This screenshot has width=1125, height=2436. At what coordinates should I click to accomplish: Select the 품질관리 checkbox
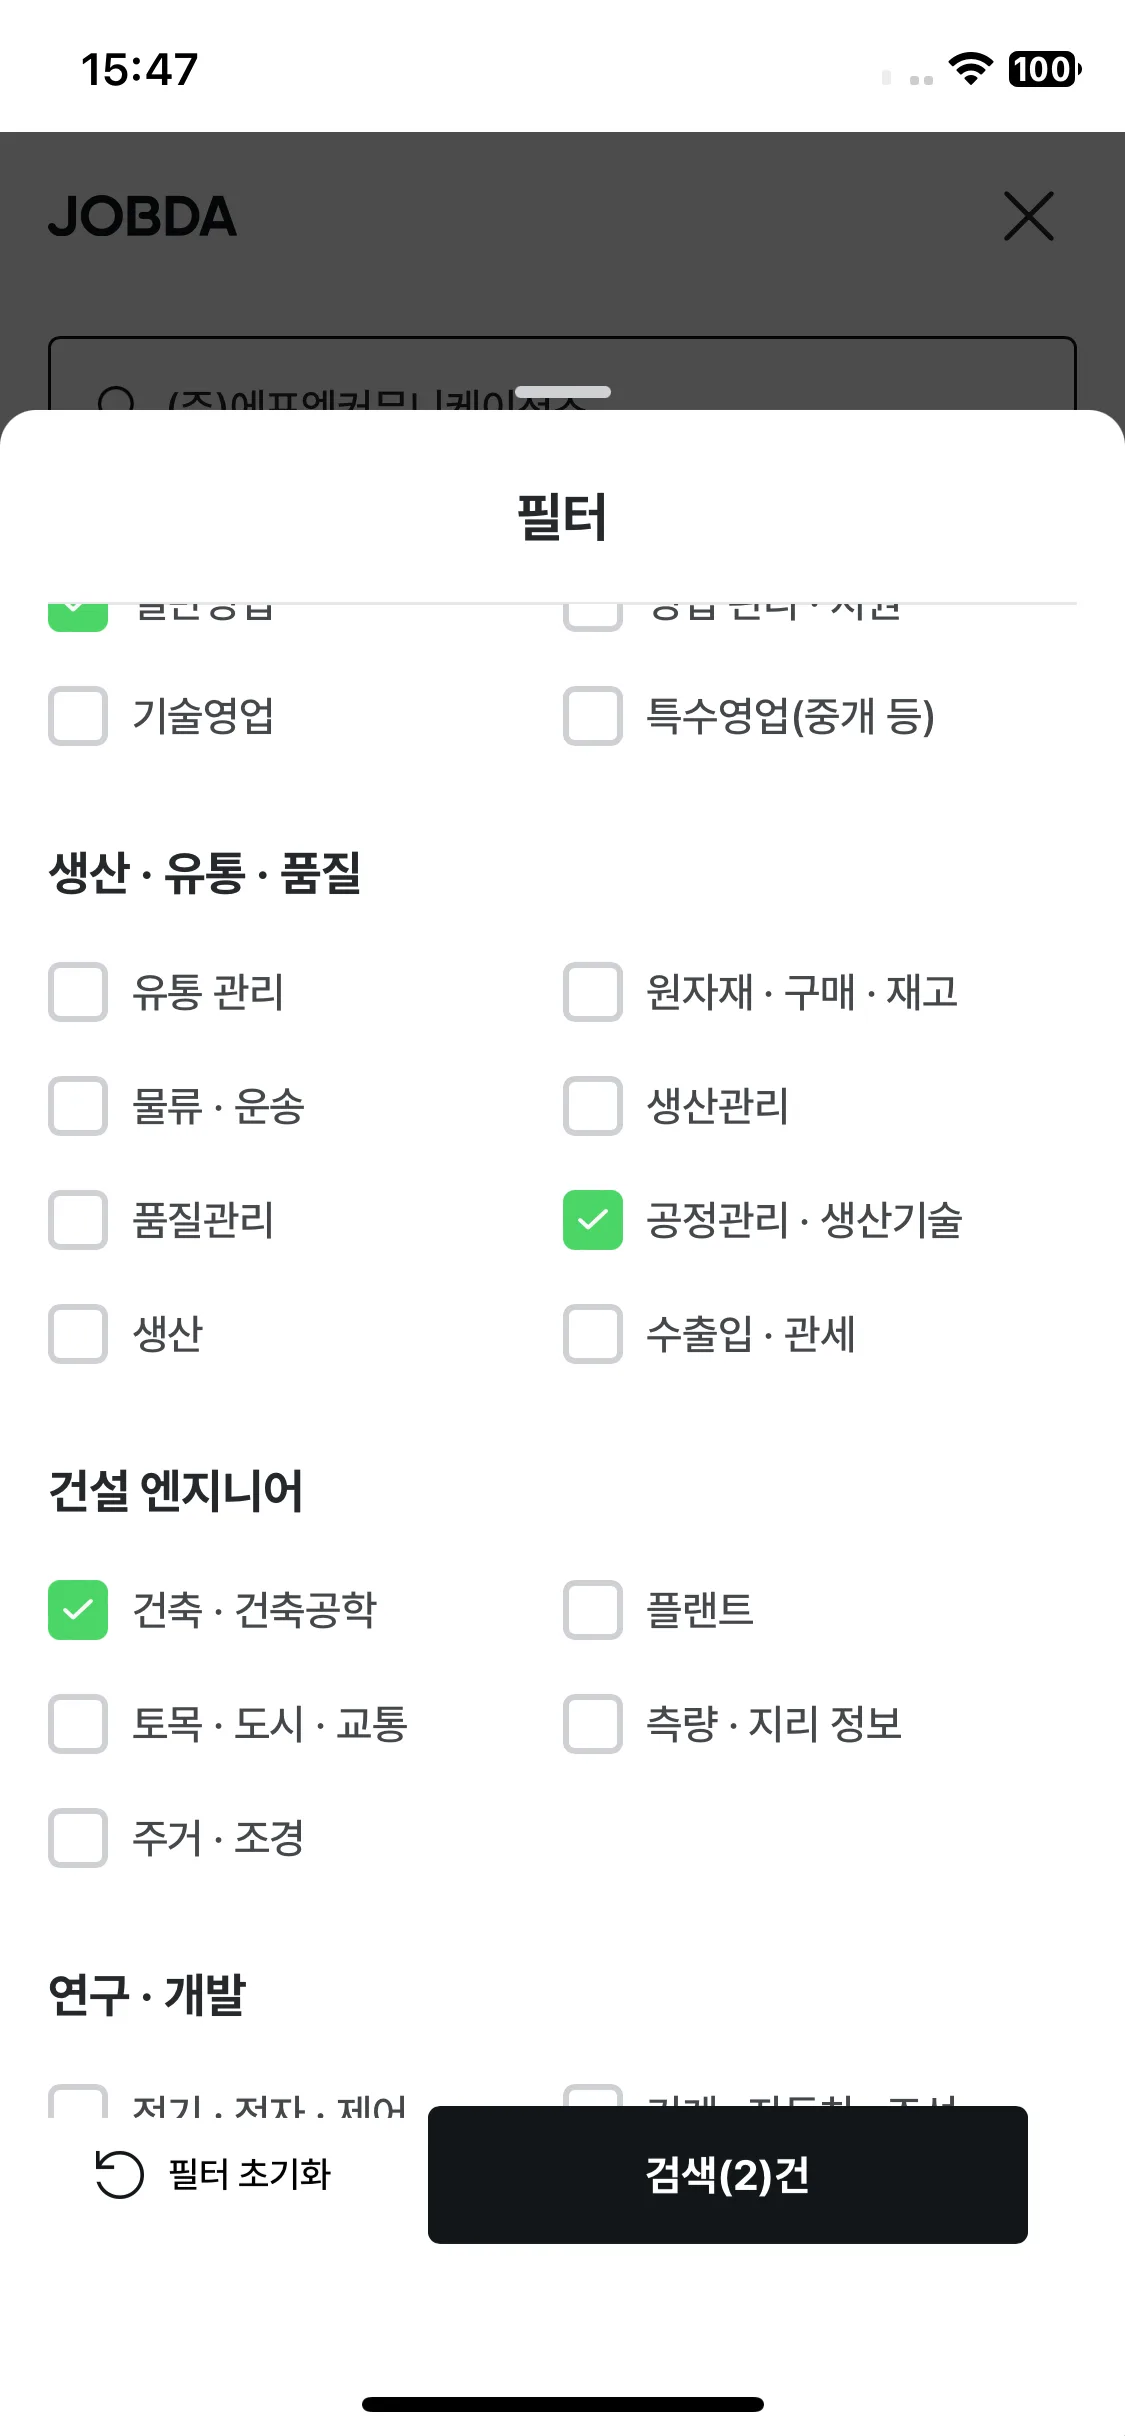78,1220
